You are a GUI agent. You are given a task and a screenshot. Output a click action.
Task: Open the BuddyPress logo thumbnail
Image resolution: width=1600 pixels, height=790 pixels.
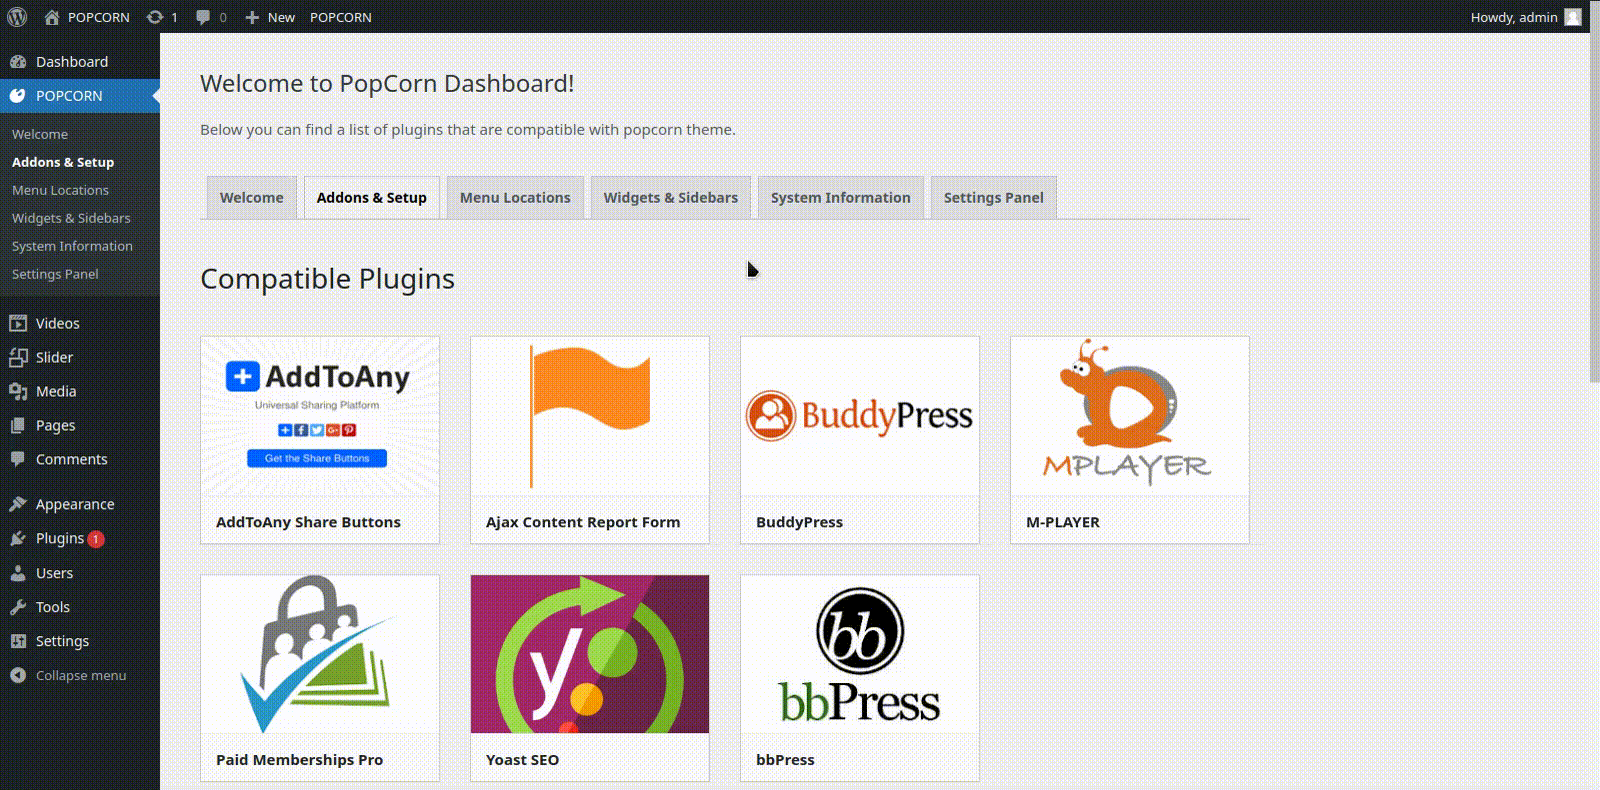click(860, 416)
